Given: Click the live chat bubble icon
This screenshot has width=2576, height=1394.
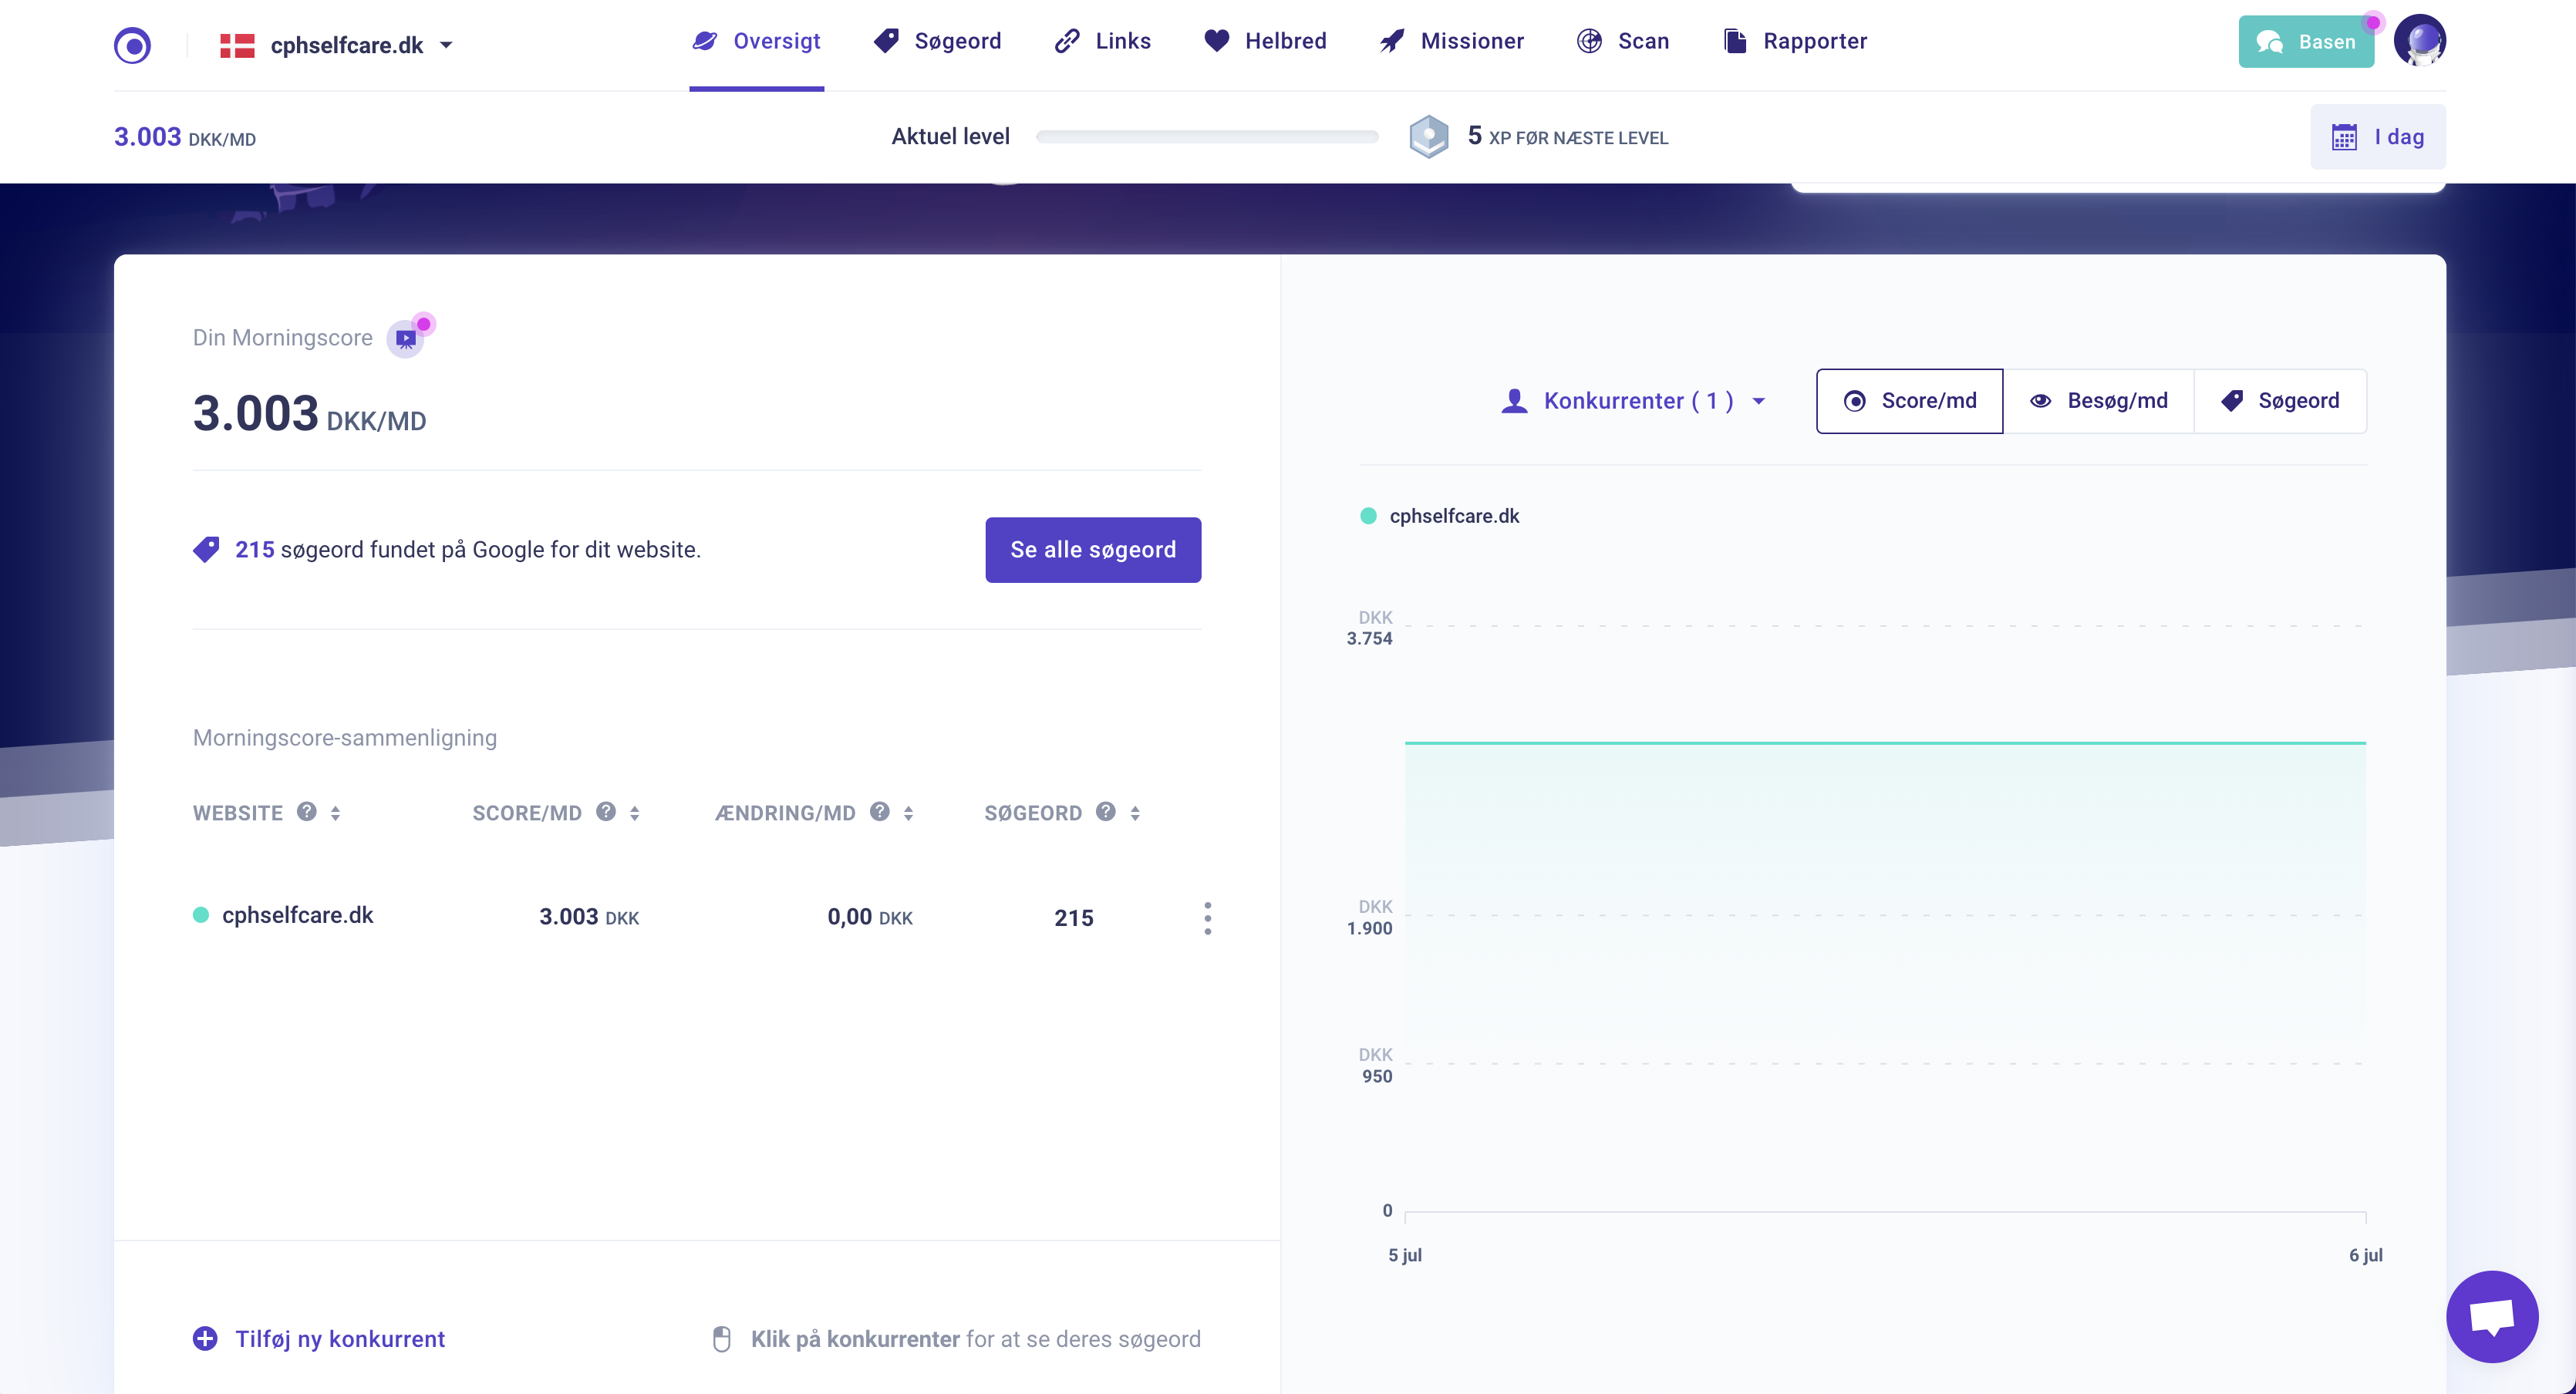Looking at the screenshot, I should [2491, 1316].
